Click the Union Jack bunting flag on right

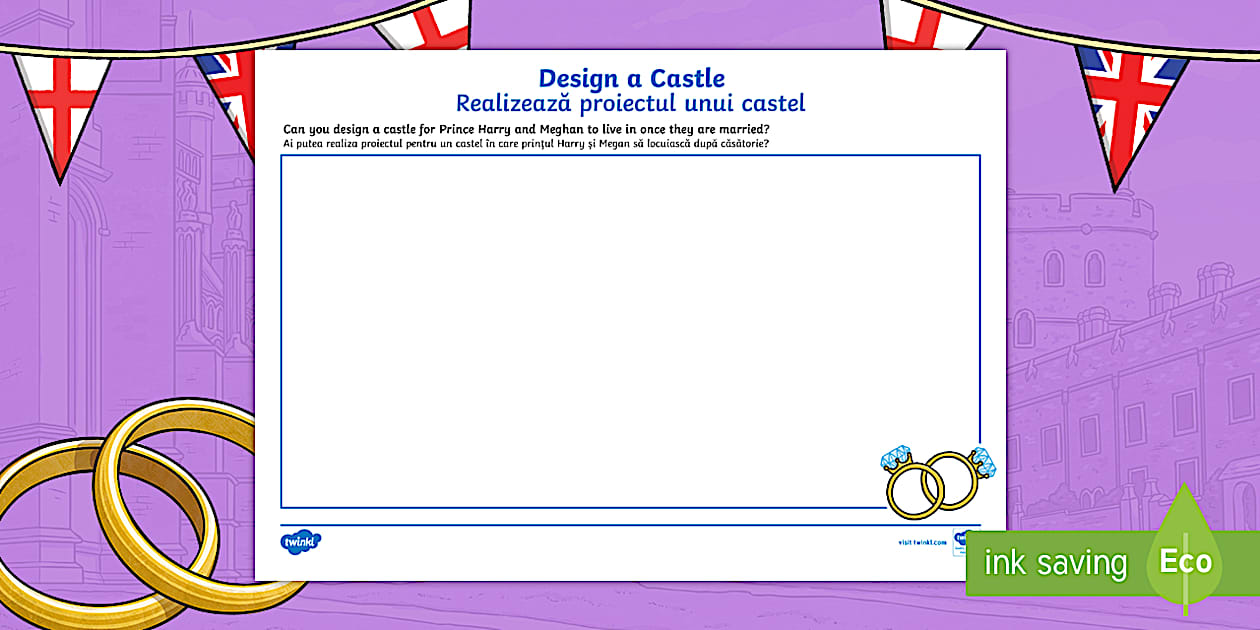[1130, 105]
